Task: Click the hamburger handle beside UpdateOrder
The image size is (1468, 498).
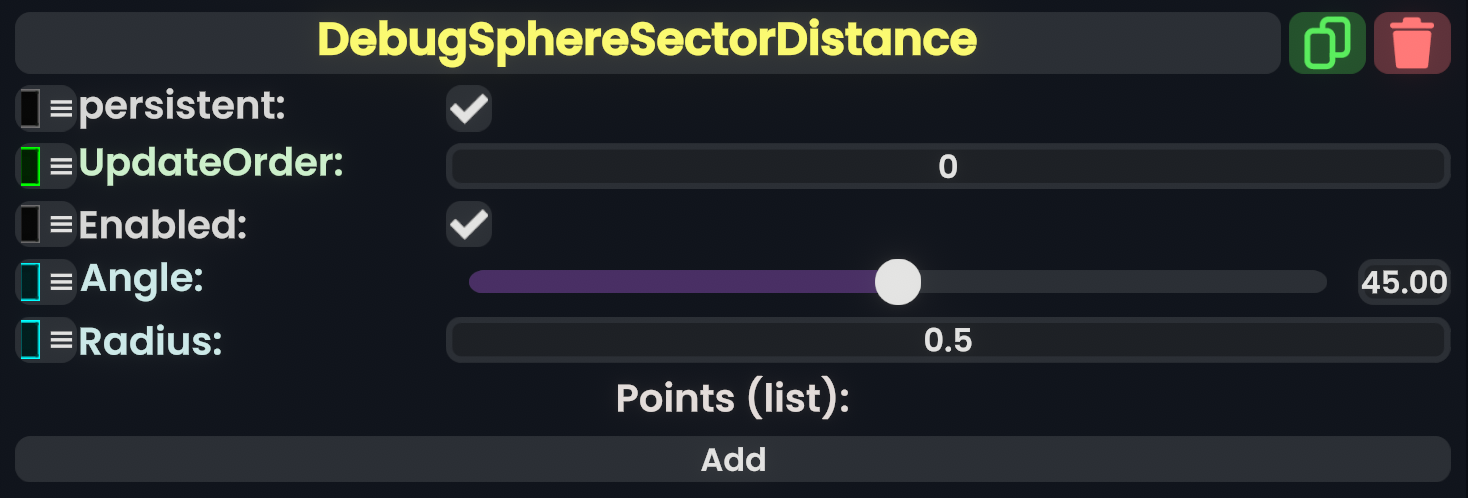Action: point(62,165)
